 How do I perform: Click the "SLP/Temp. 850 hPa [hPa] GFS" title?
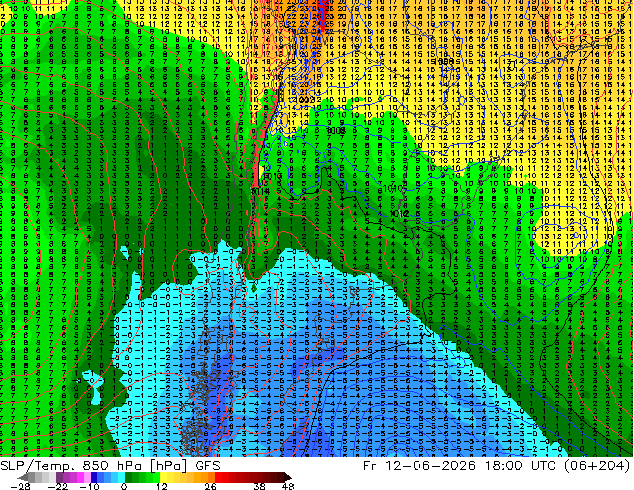coord(110,466)
